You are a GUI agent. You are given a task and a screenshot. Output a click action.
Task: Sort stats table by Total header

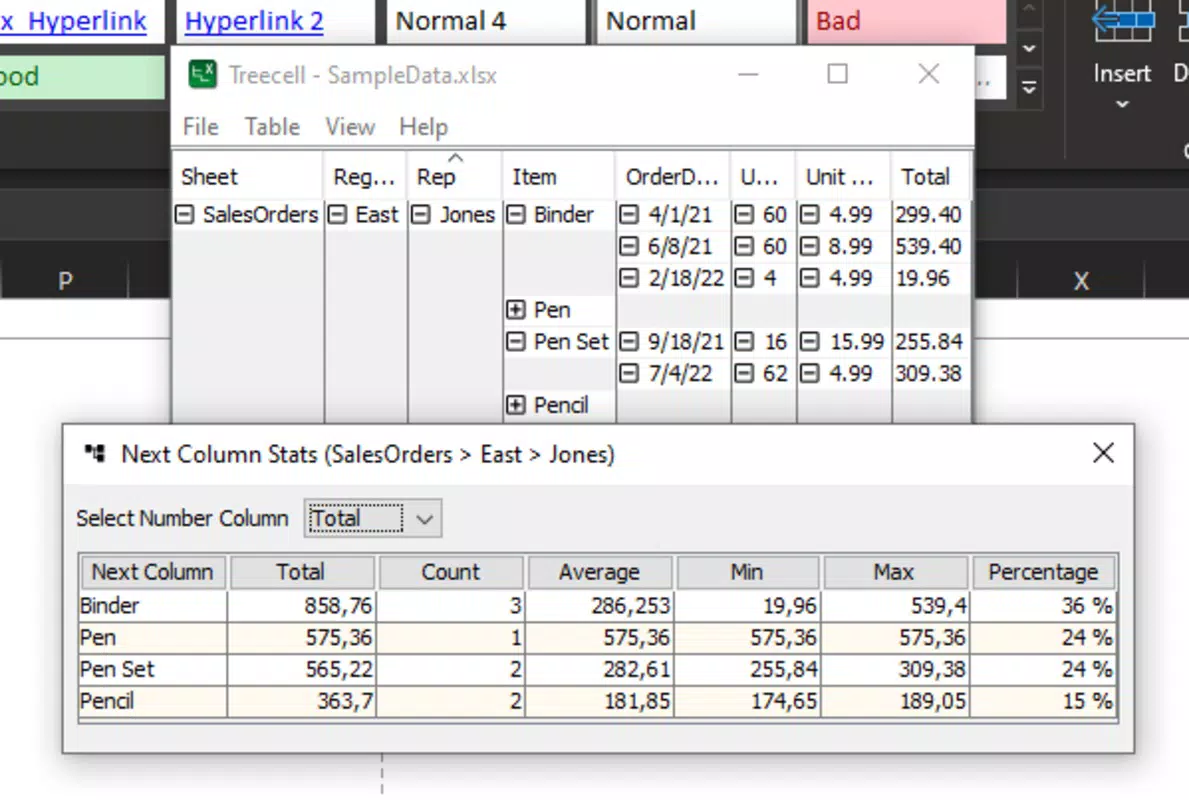tap(301, 572)
